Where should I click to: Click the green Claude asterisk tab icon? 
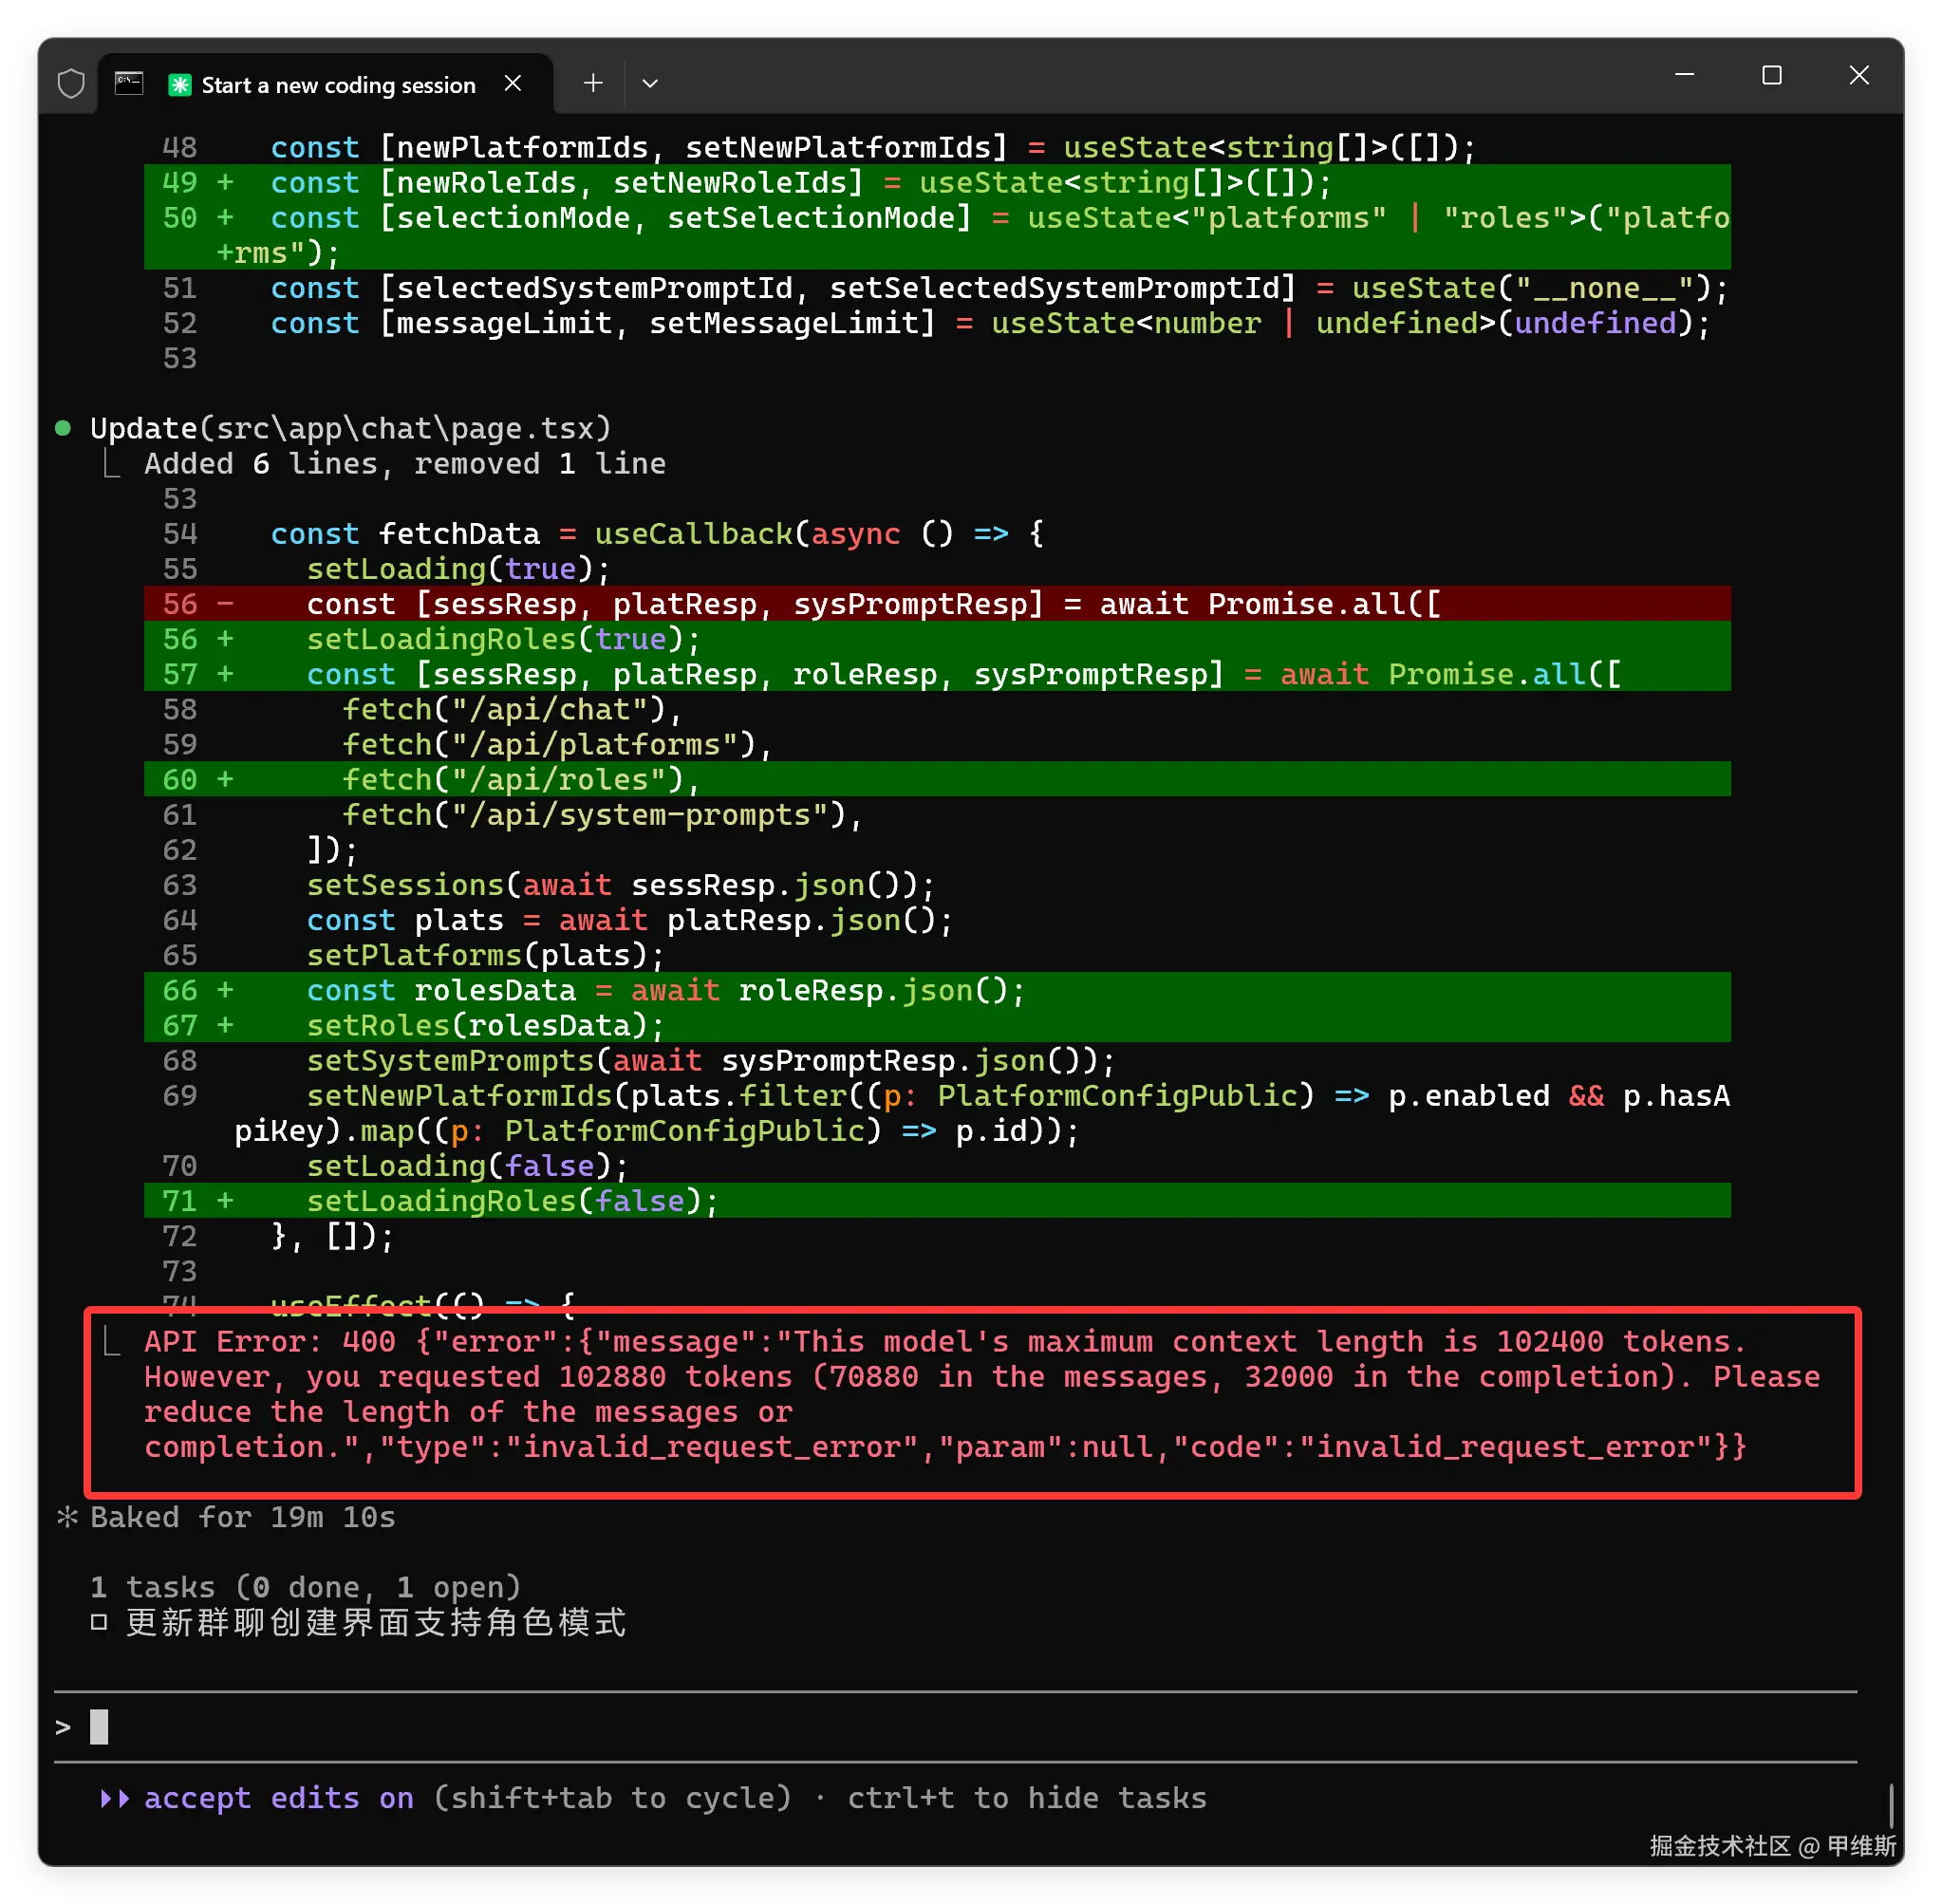pyautogui.click(x=180, y=85)
